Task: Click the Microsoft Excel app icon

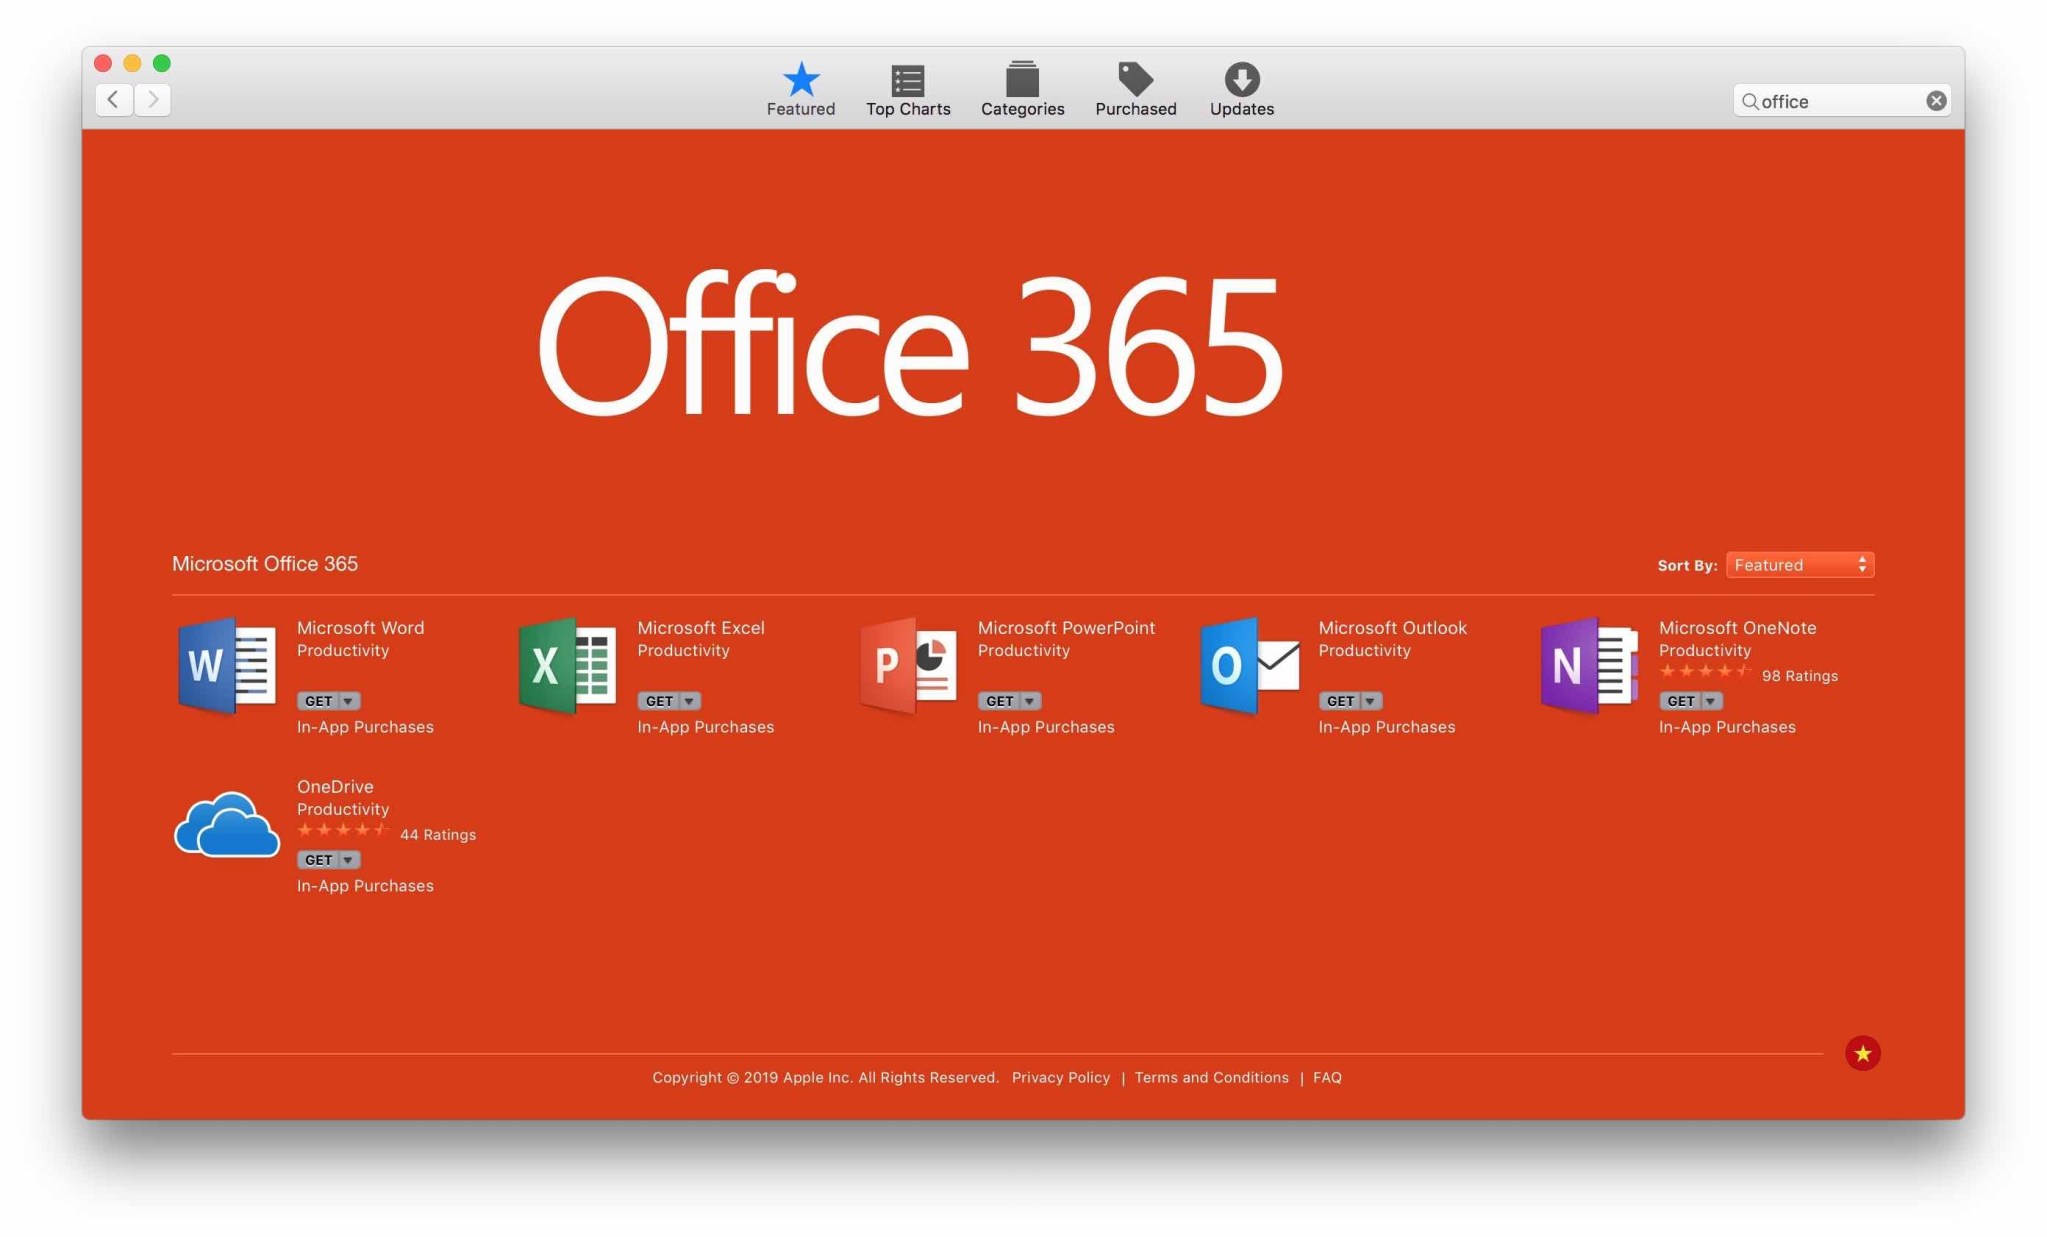Action: tap(567, 666)
